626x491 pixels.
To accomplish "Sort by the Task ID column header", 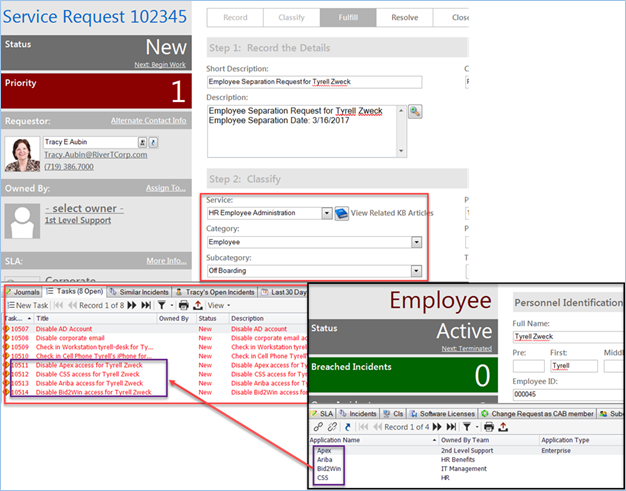I will [18, 318].
